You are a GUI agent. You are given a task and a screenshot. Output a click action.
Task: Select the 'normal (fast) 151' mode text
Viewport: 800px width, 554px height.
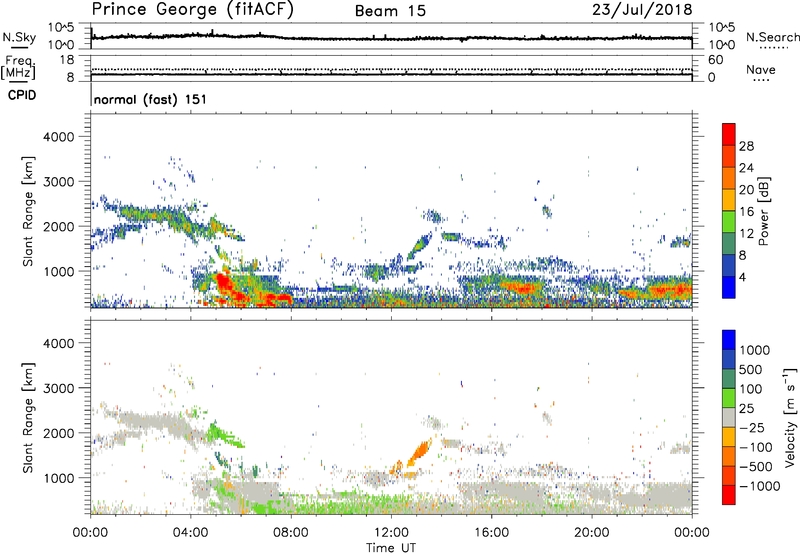pos(151,99)
